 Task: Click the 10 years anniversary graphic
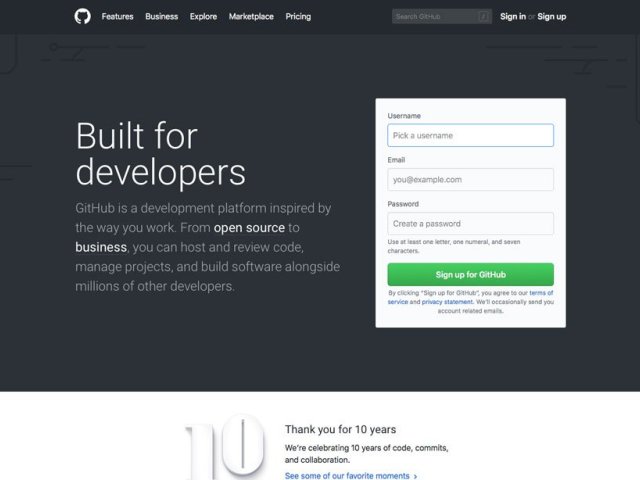(224, 447)
